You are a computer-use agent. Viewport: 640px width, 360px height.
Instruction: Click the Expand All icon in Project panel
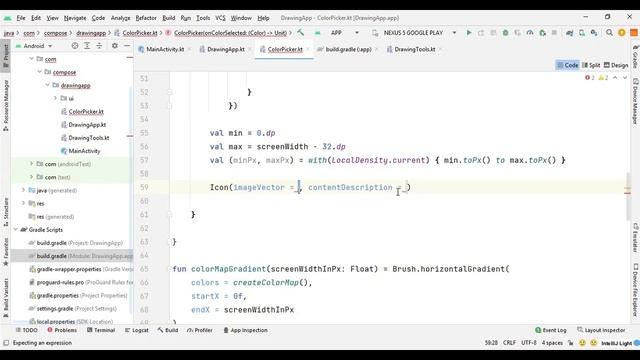[x=87, y=46]
